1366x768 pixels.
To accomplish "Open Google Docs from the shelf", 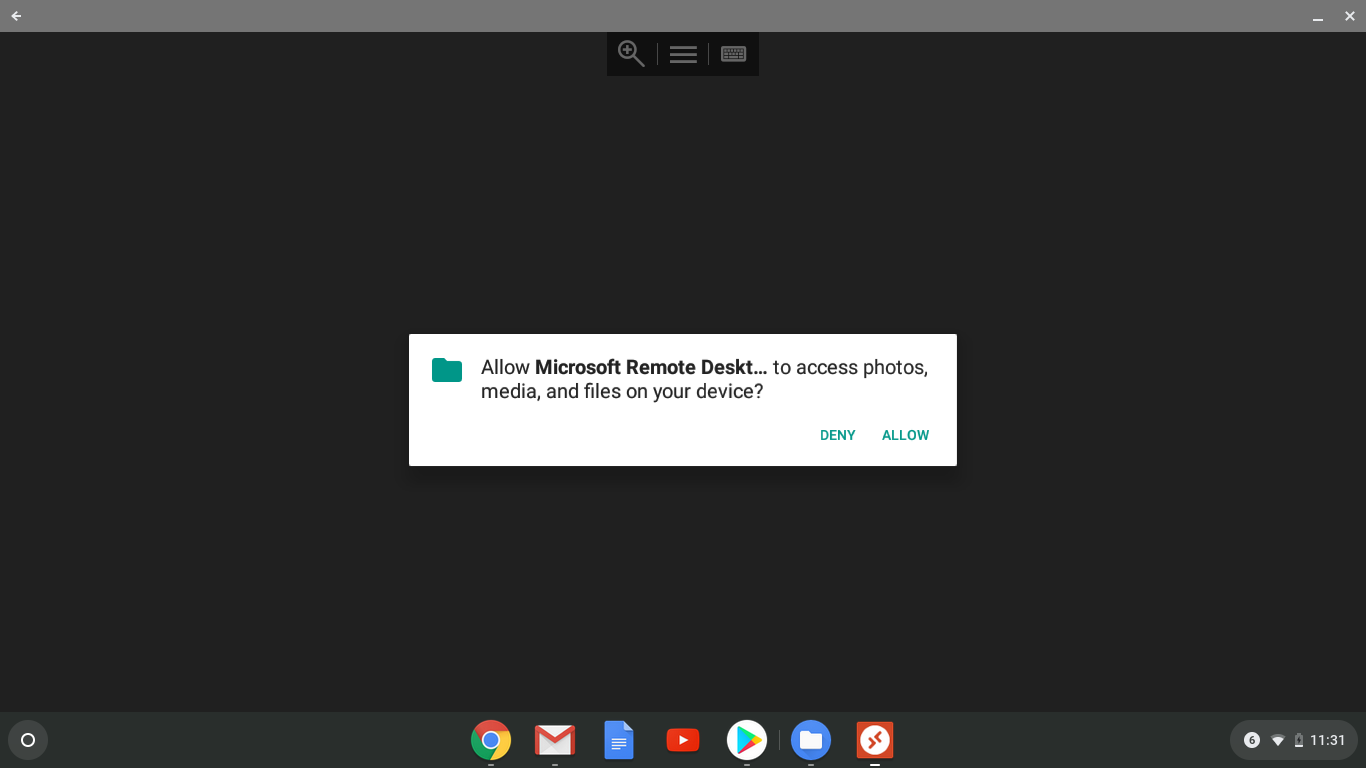I will pyautogui.click(x=619, y=740).
